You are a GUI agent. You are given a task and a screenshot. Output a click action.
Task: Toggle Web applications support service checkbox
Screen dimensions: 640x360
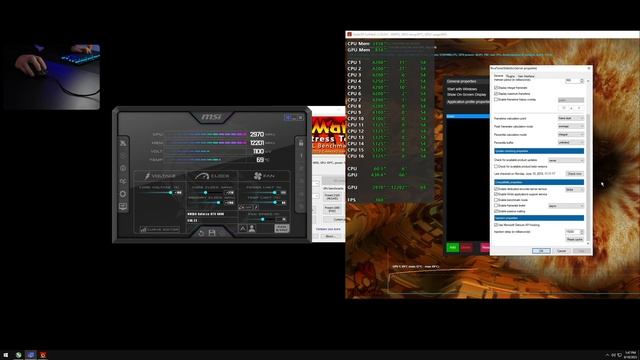(496, 194)
